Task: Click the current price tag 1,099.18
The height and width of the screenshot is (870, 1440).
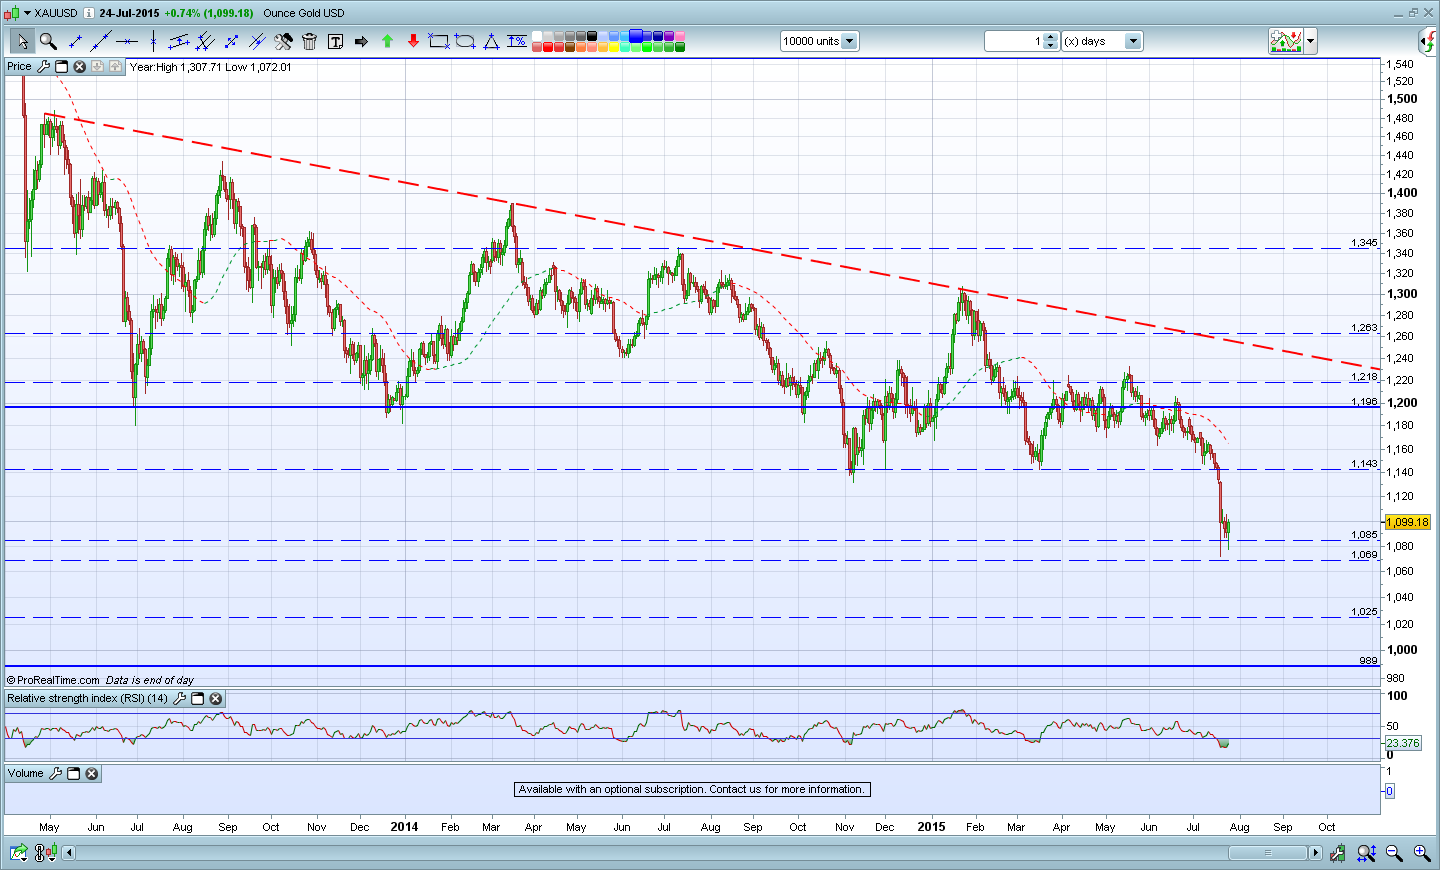Action: [x=1408, y=522]
